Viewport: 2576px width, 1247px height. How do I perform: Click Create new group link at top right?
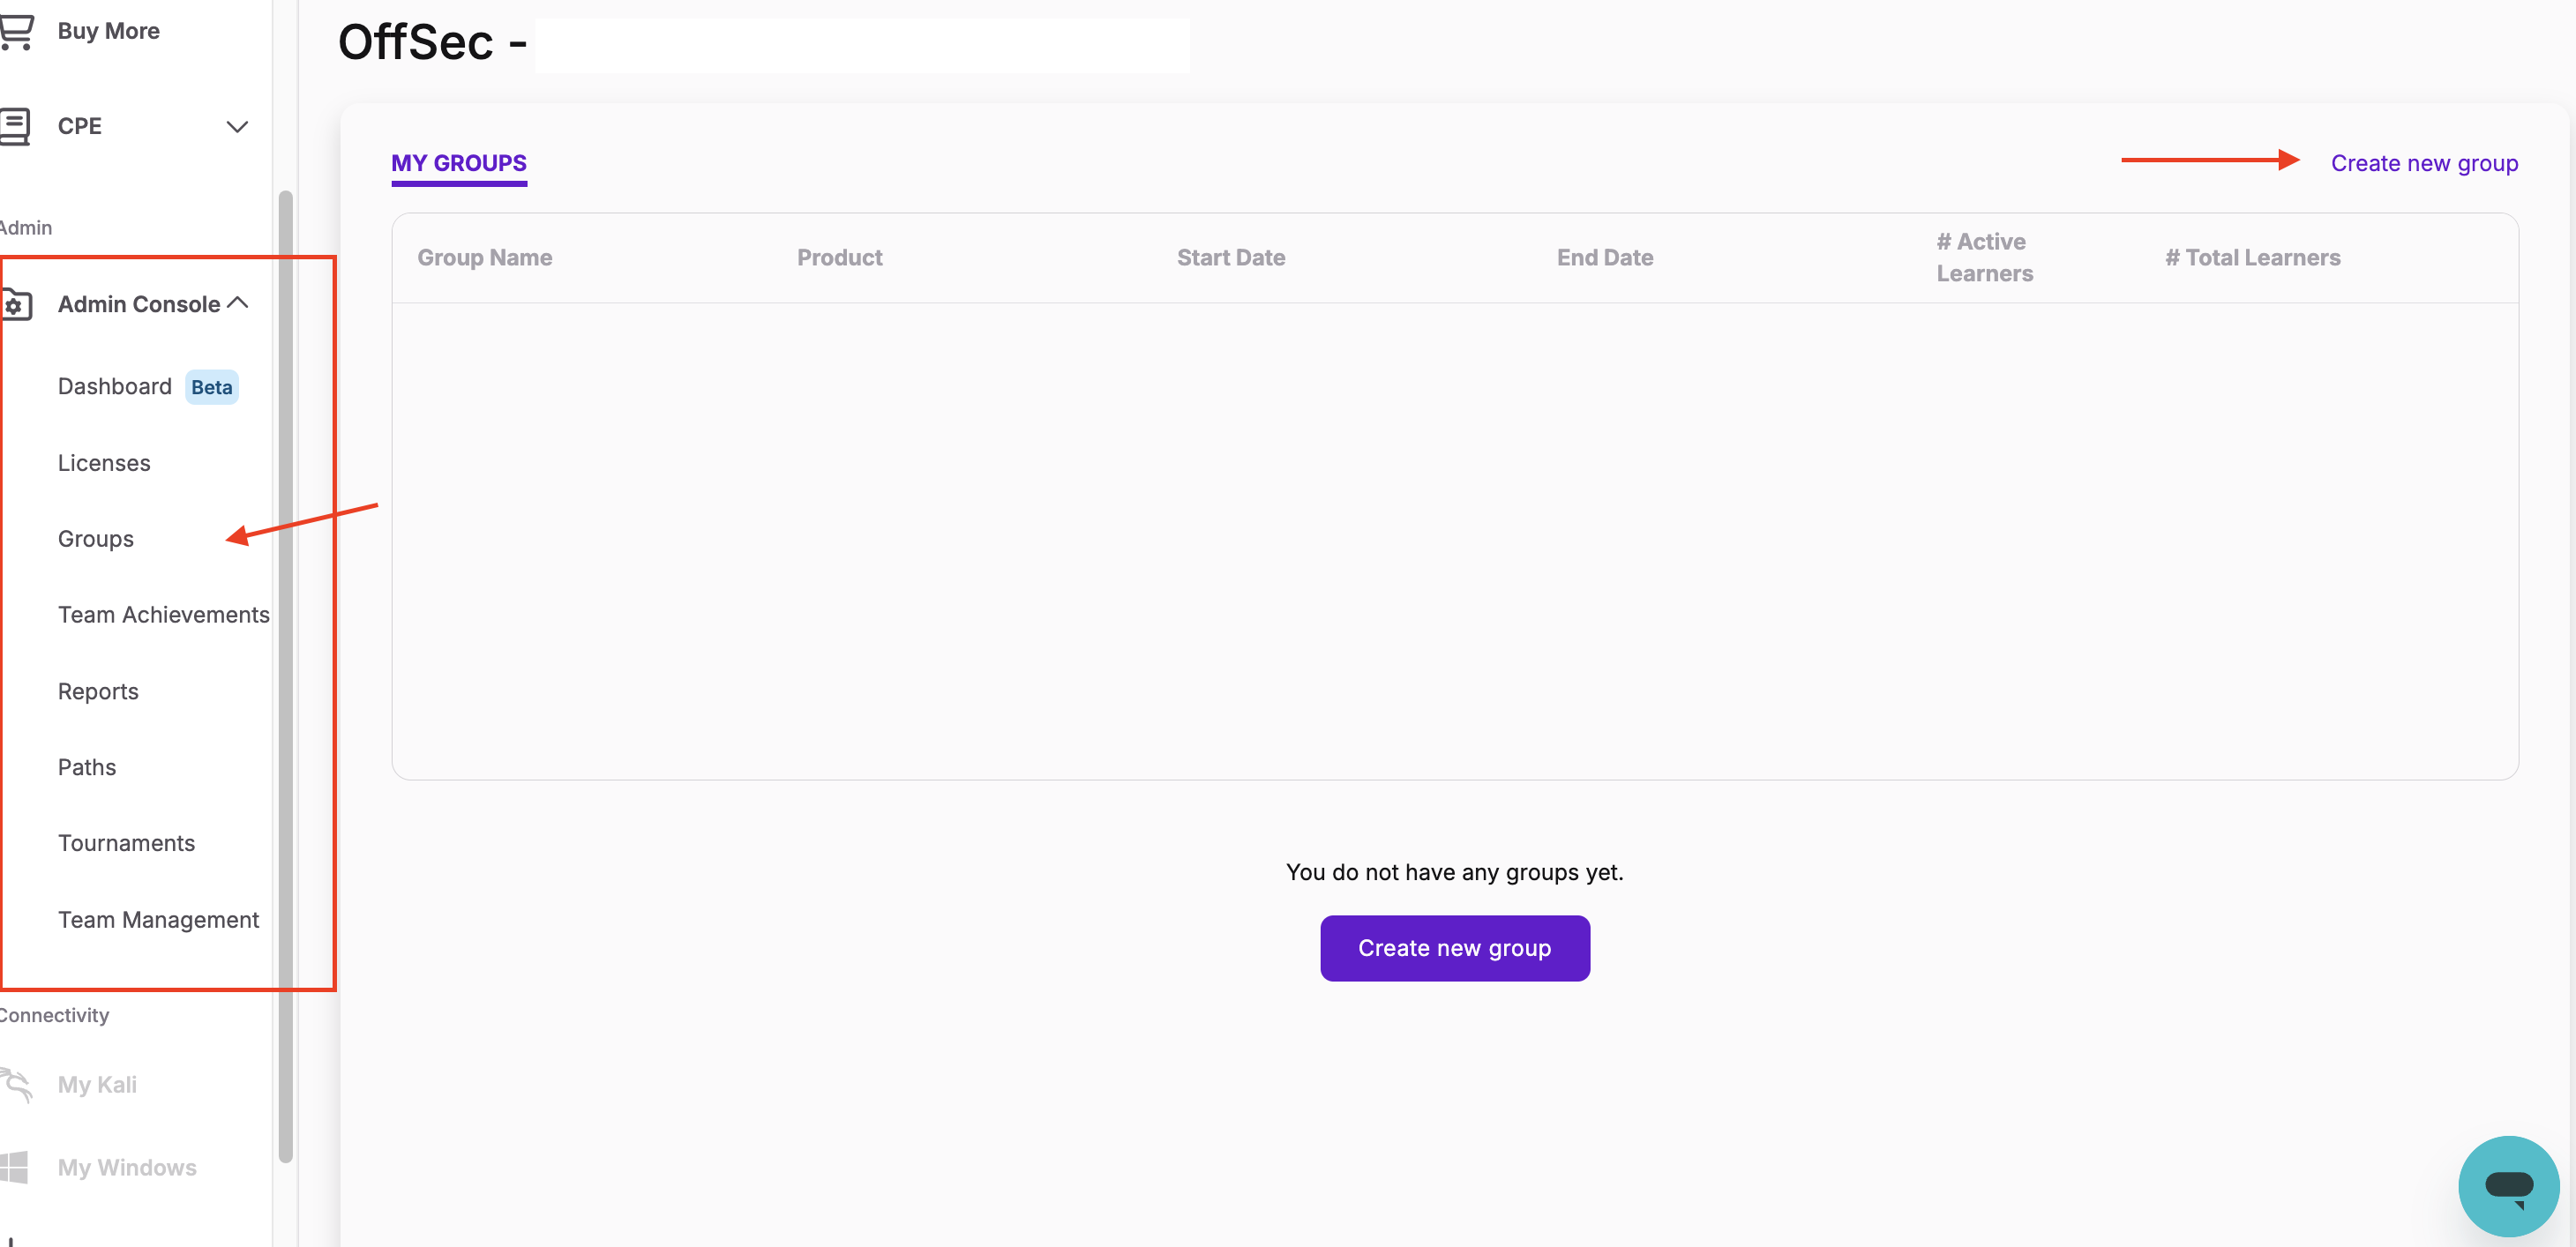2424,163
